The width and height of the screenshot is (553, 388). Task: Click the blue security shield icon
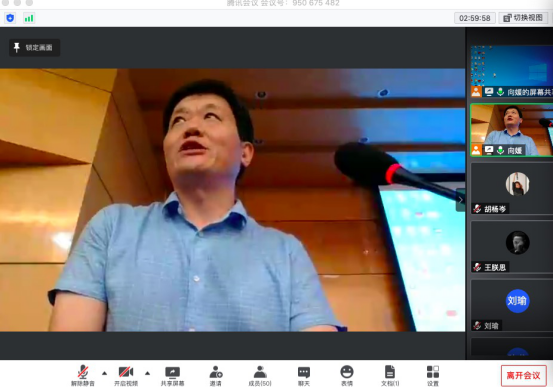pos(10,18)
